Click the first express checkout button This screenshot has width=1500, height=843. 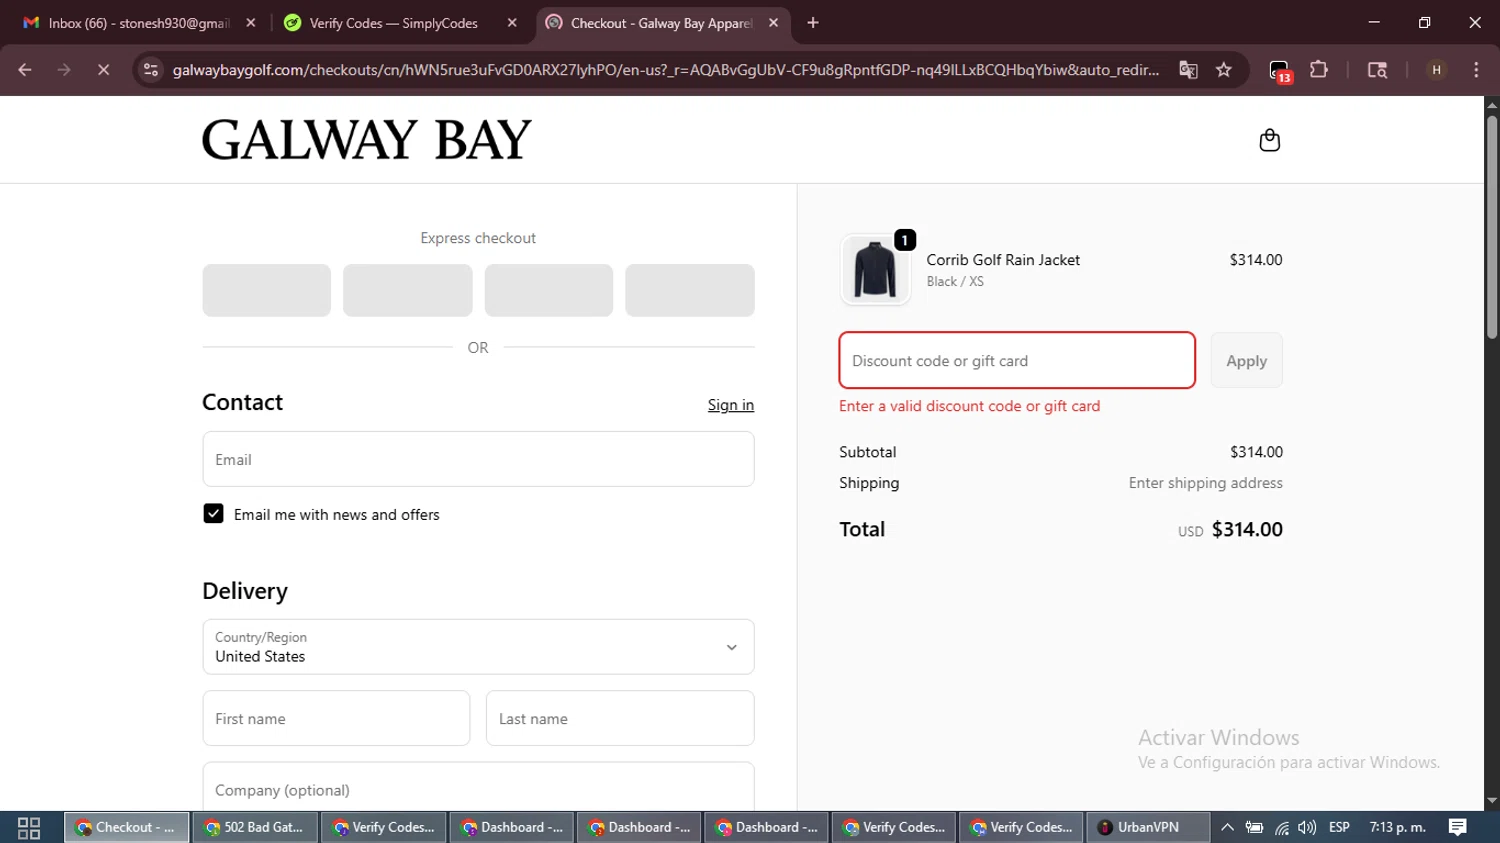tap(266, 291)
